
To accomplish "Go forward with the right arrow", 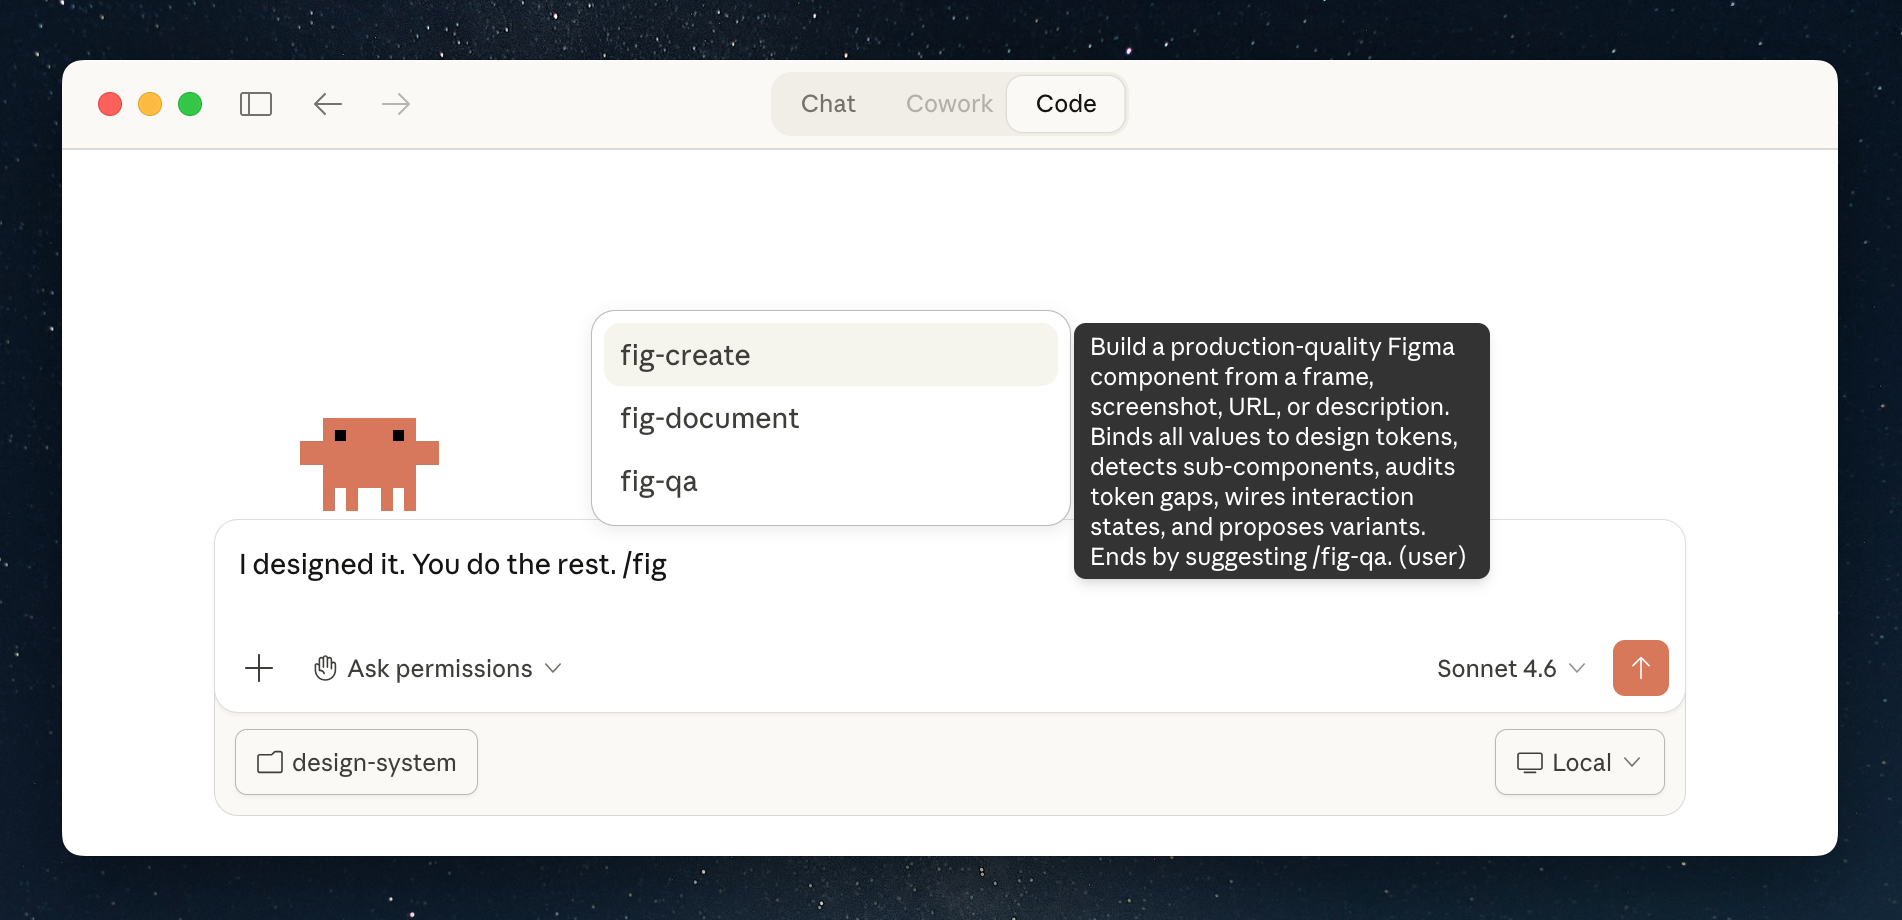I will [x=396, y=104].
